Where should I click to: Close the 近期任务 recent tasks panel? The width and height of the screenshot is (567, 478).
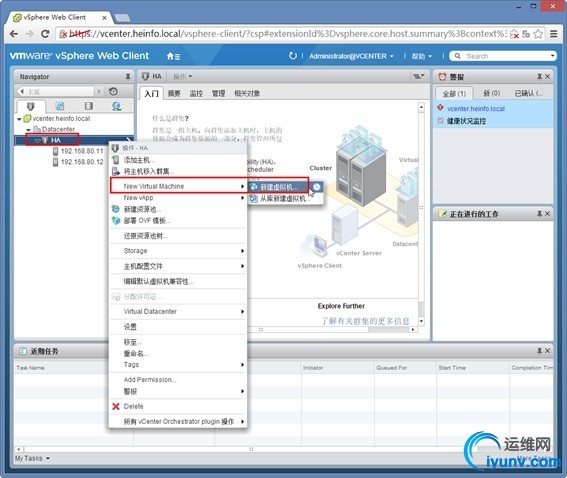pyautogui.click(x=547, y=351)
